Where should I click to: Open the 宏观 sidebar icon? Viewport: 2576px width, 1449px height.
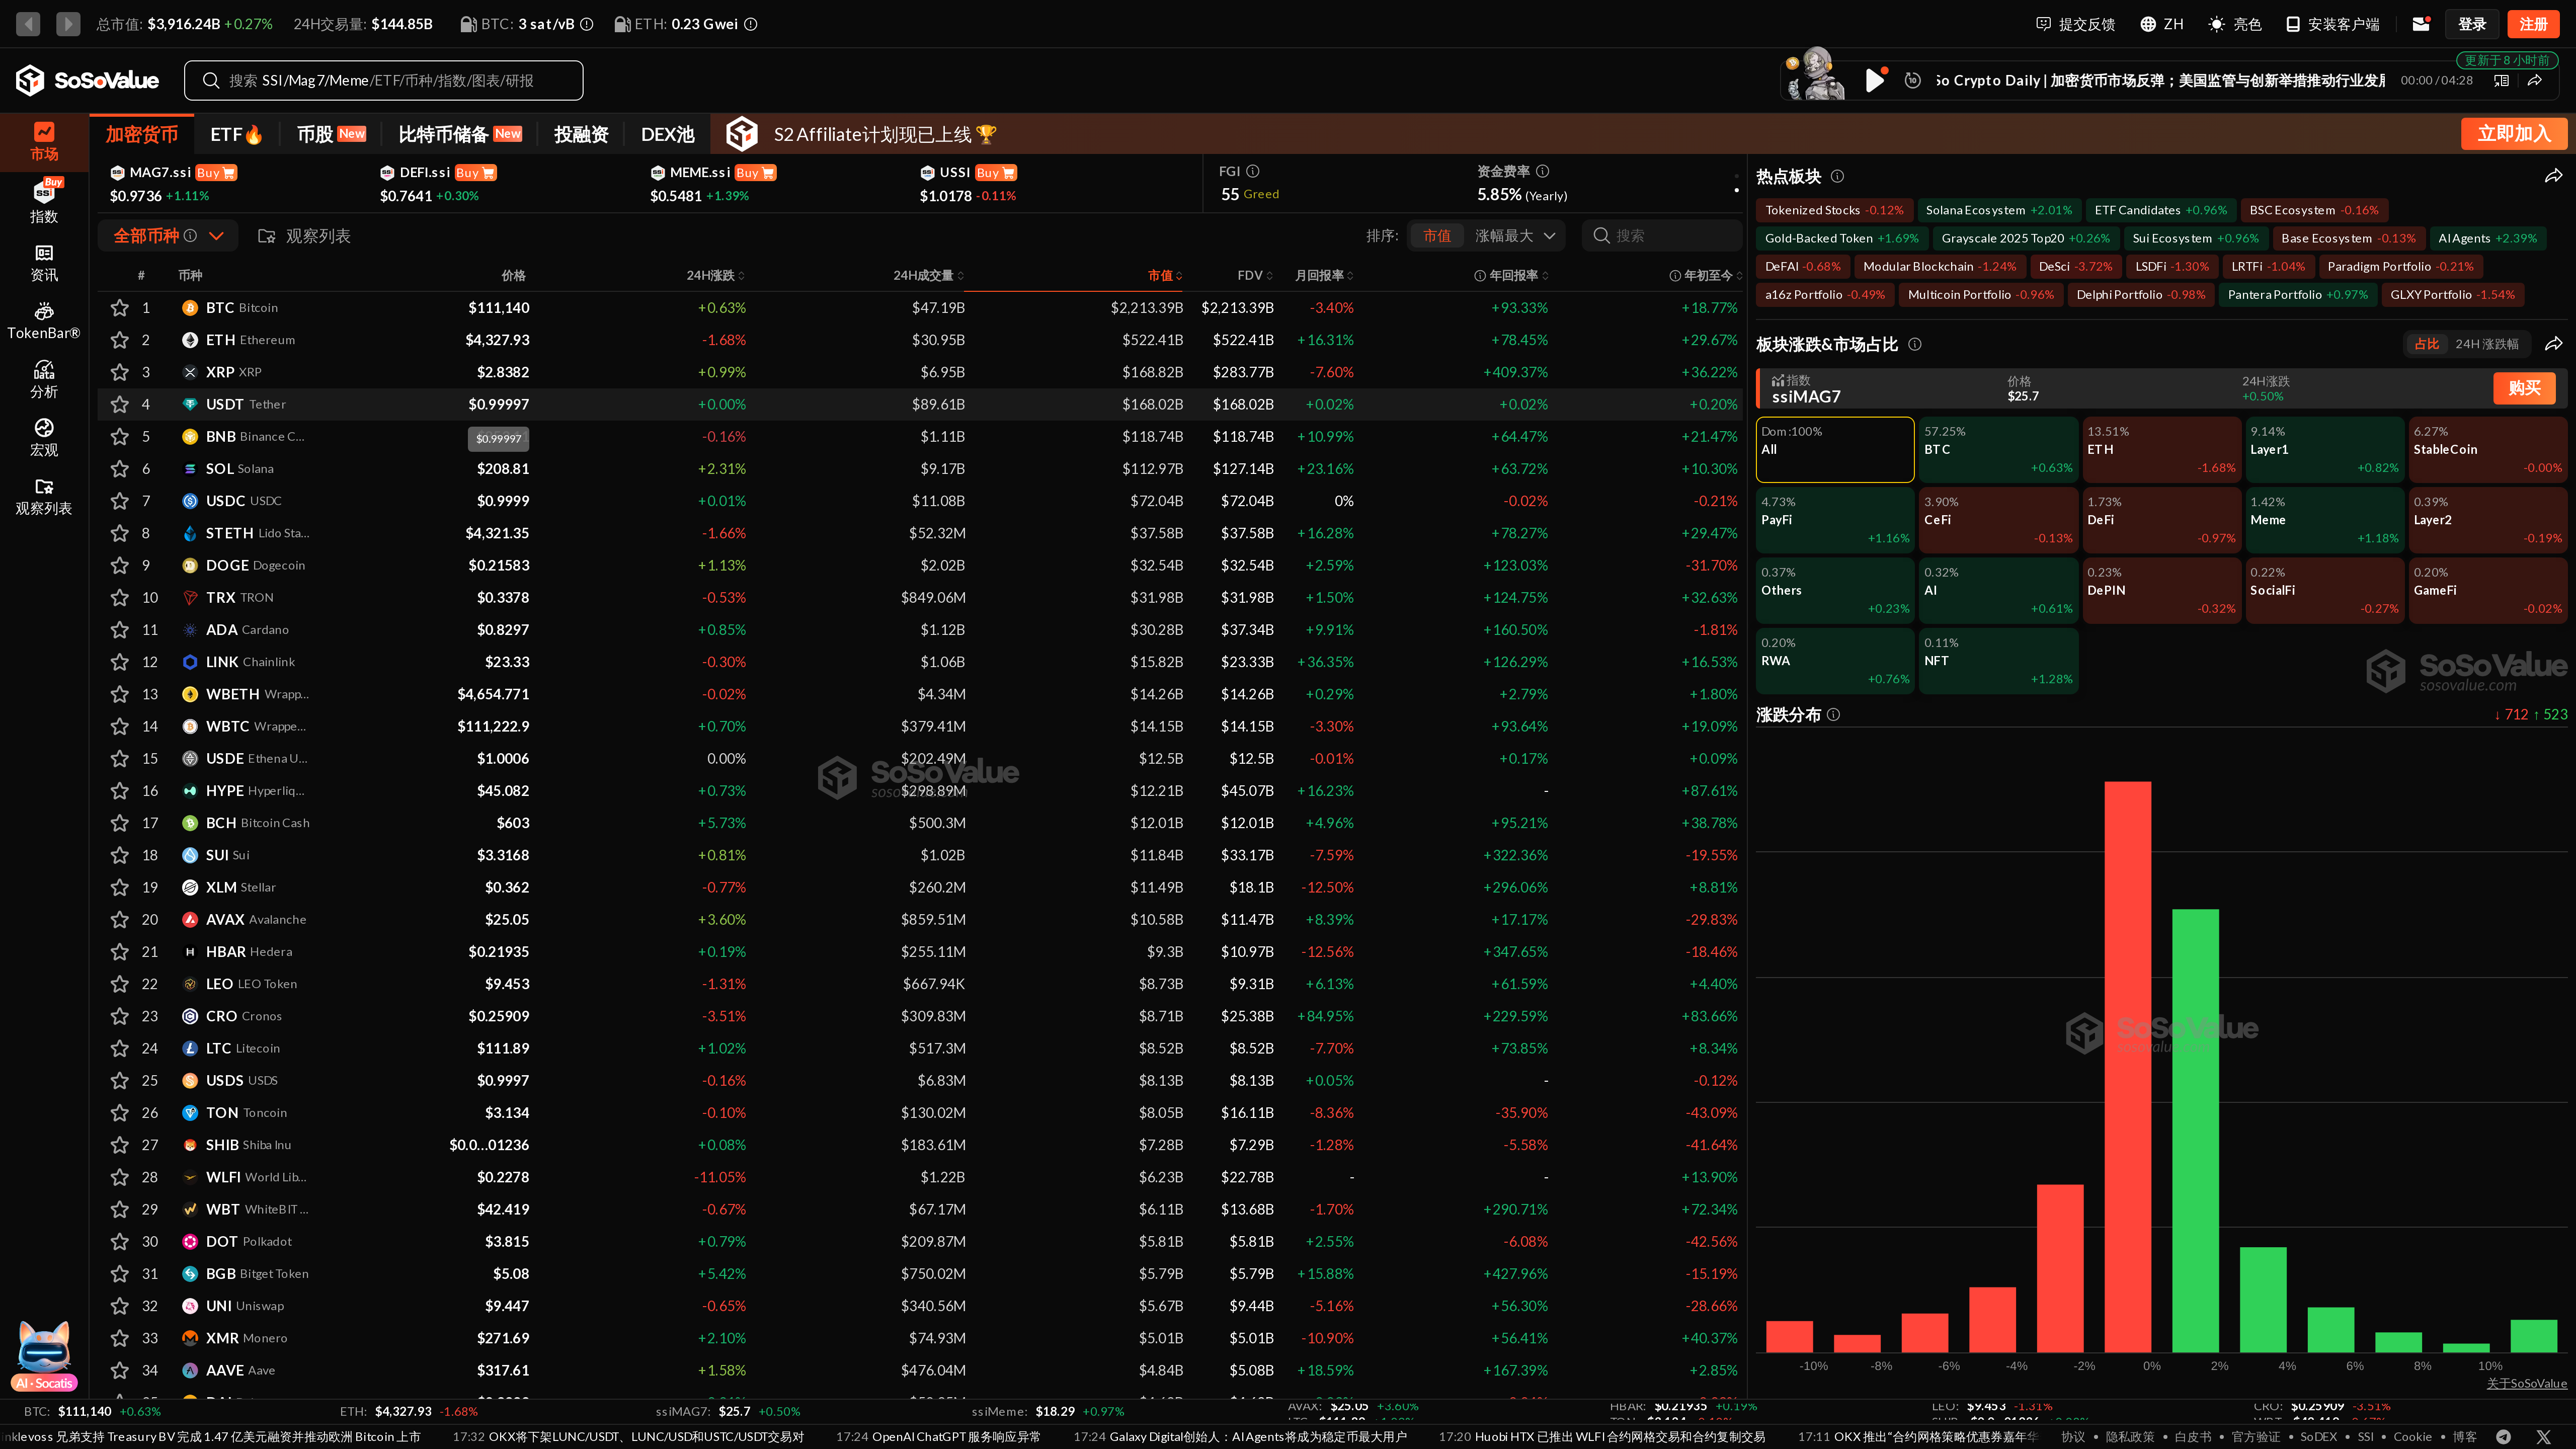(x=44, y=438)
